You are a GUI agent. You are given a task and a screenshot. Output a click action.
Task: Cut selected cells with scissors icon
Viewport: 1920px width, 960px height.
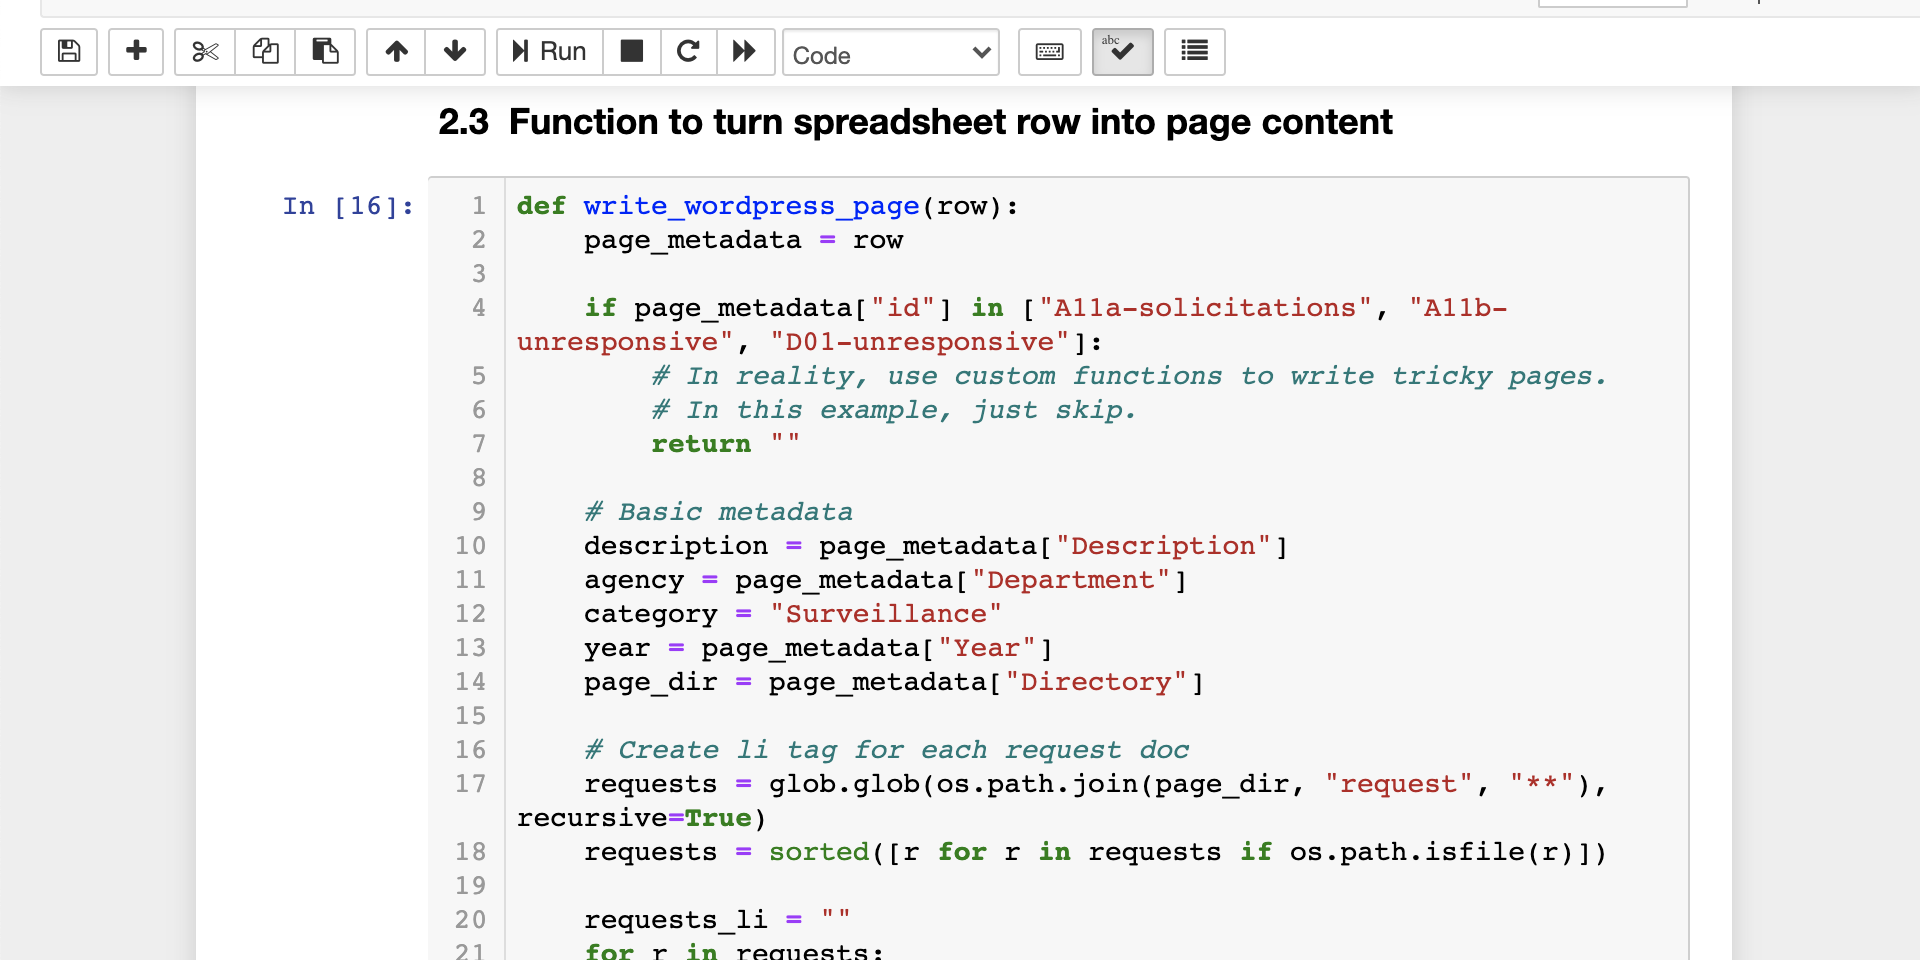(205, 51)
